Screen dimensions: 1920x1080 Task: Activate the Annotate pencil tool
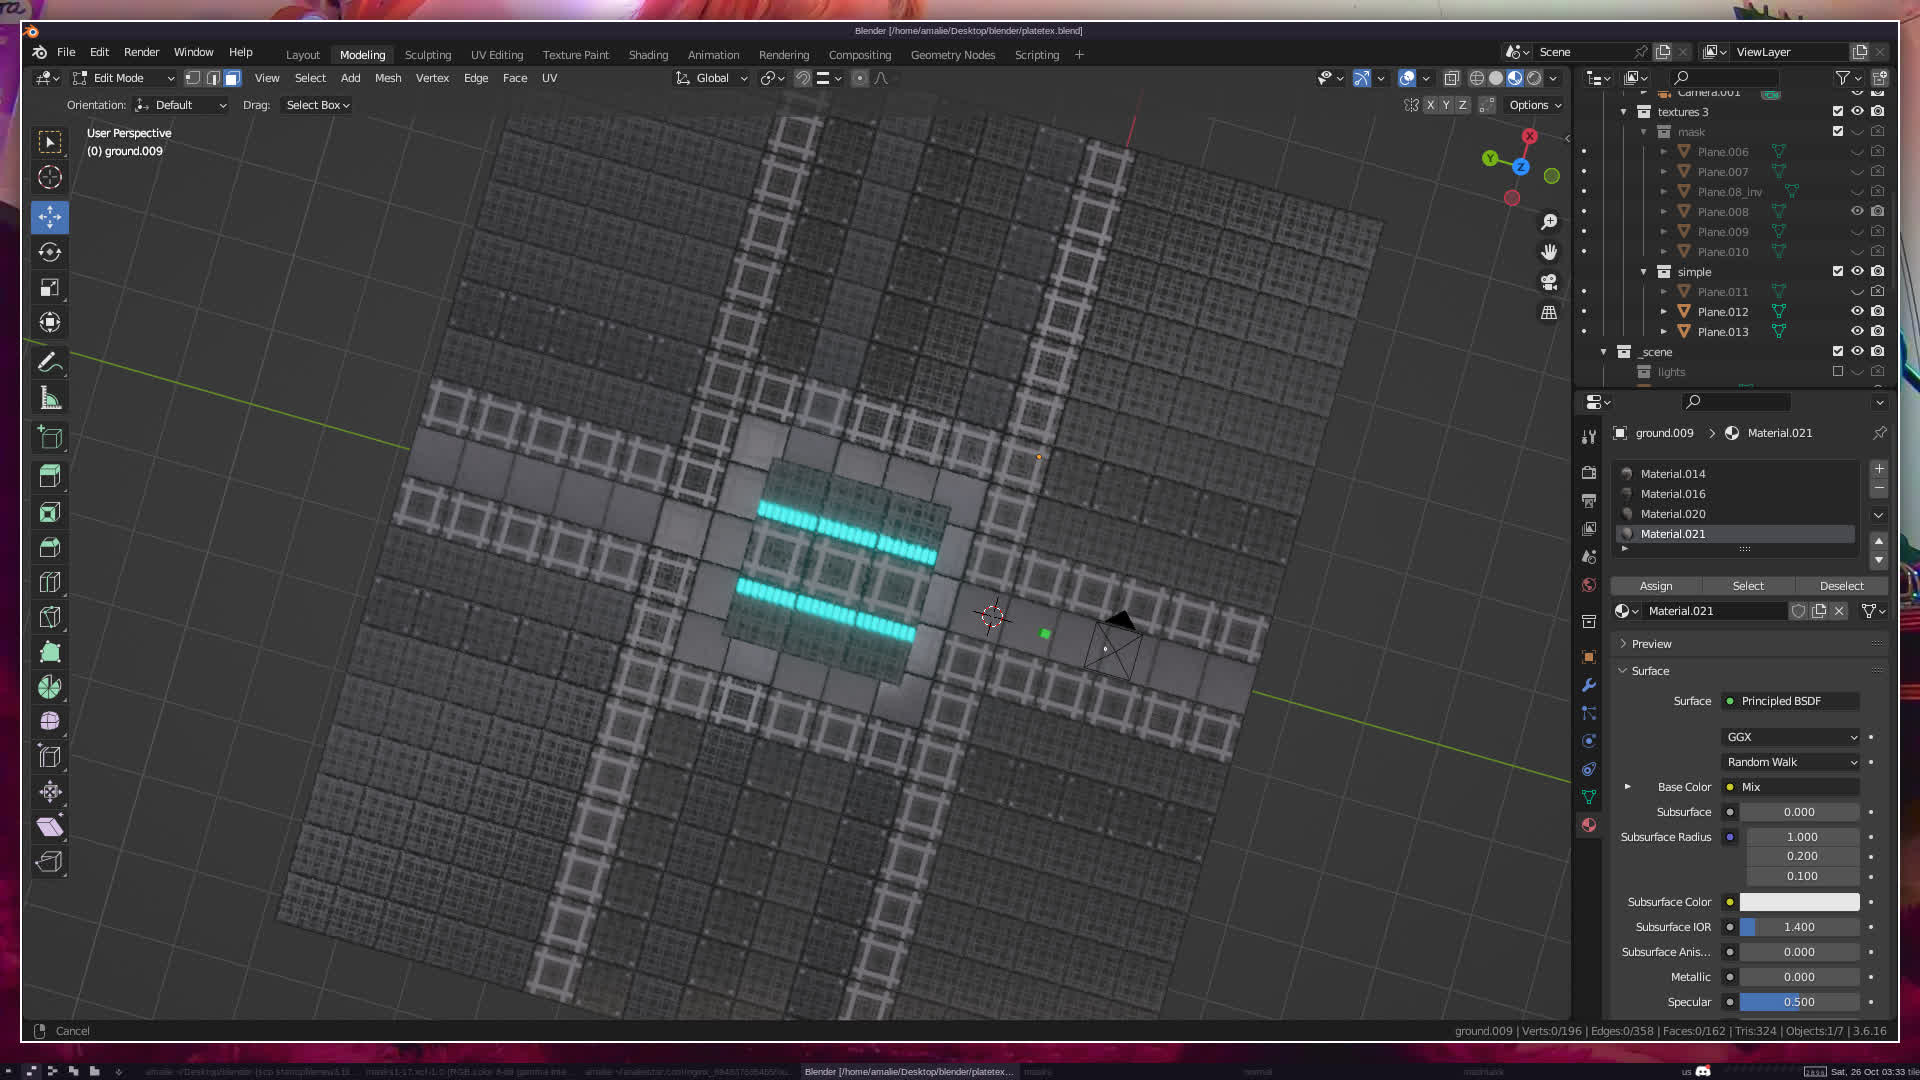pos(50,362)
